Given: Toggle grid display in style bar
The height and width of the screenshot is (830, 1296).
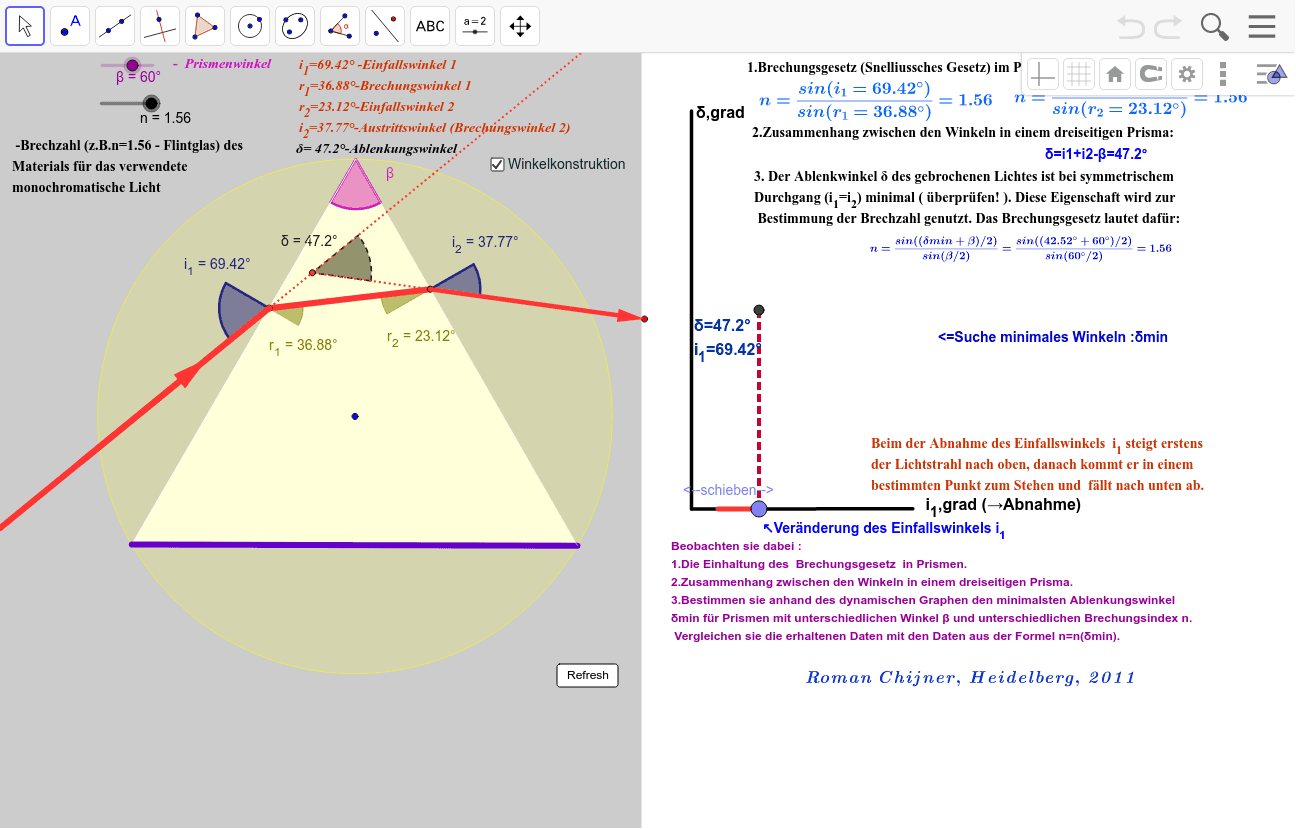Looking at the screenshot, I should click(1078, 74).
